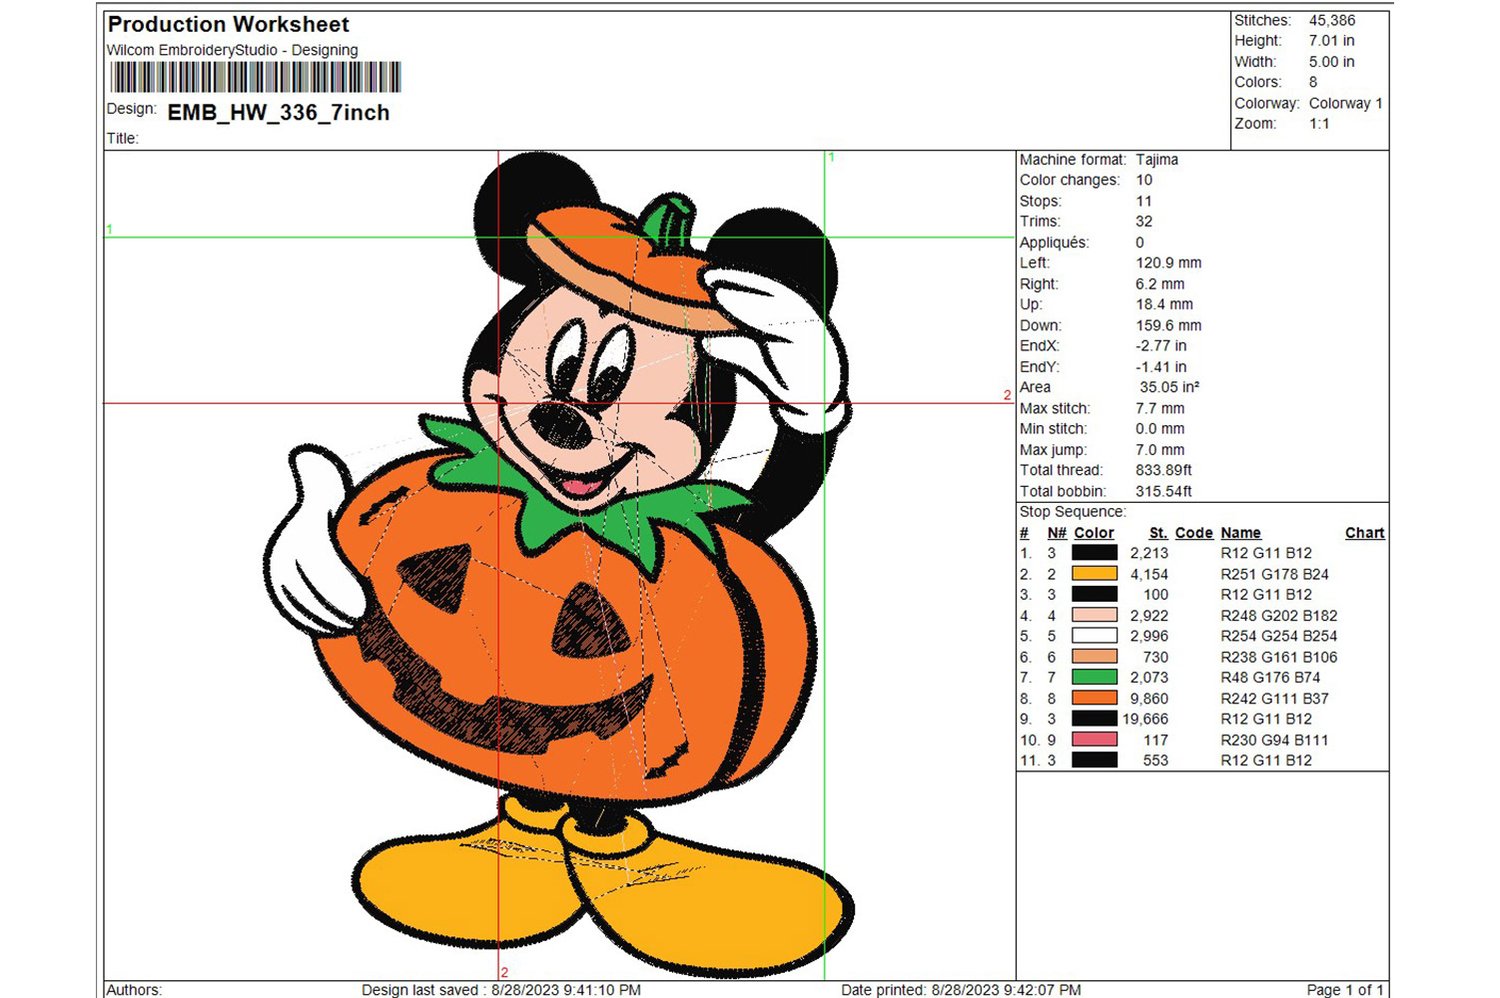The image size is (1500, 998).
Task: Click the "Name" column header
Action: pyautogui.click(x=1241, y=533)
